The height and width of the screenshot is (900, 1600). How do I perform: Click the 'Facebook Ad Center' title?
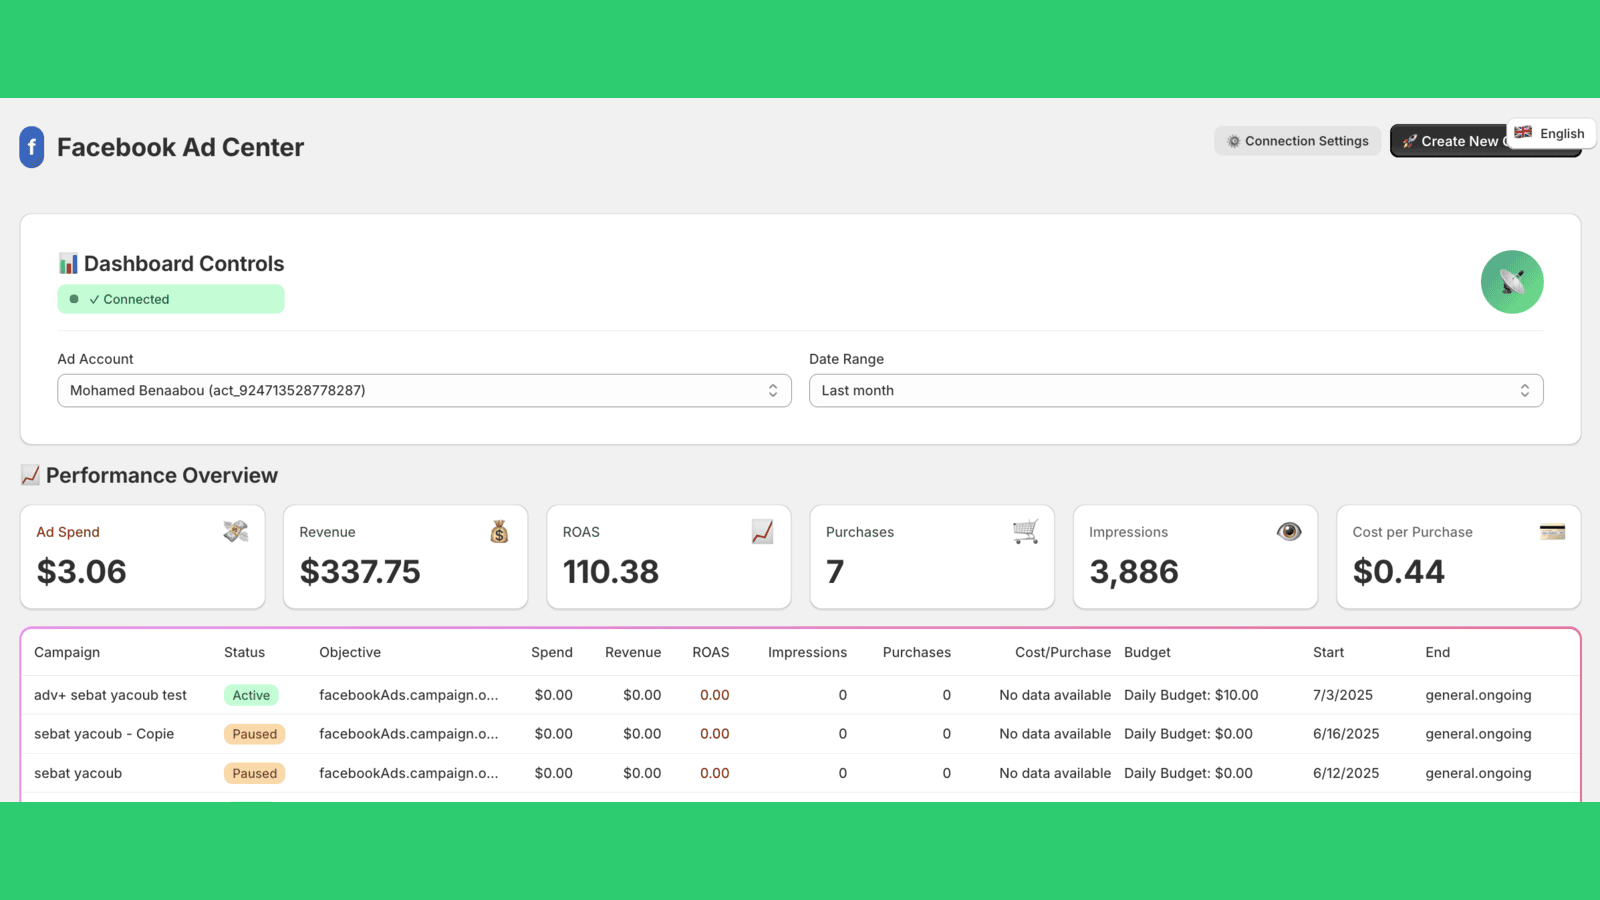pos(180,147)
